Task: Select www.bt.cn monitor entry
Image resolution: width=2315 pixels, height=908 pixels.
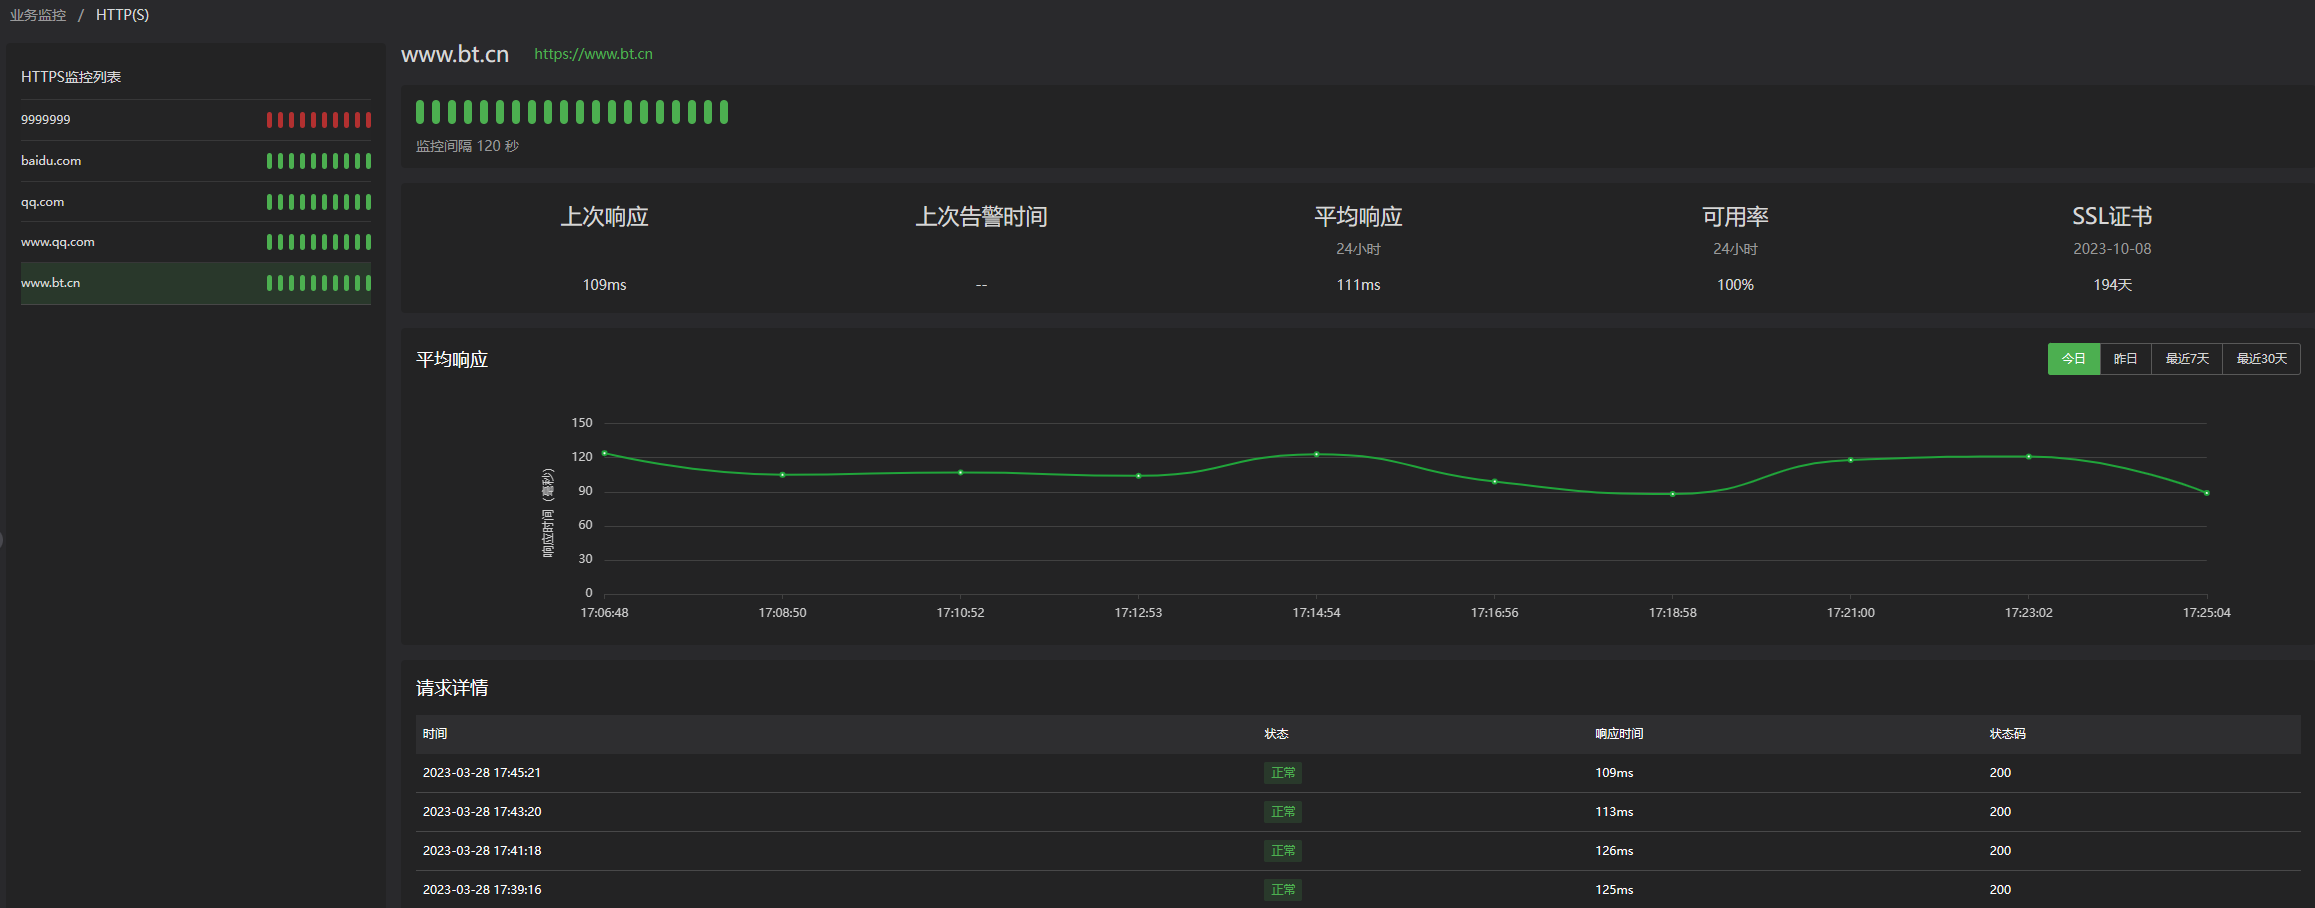Action: (51, 283)
